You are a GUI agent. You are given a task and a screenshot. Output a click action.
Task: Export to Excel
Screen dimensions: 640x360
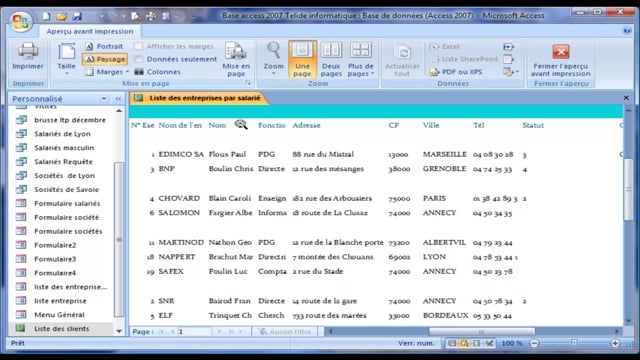point(444,47)
